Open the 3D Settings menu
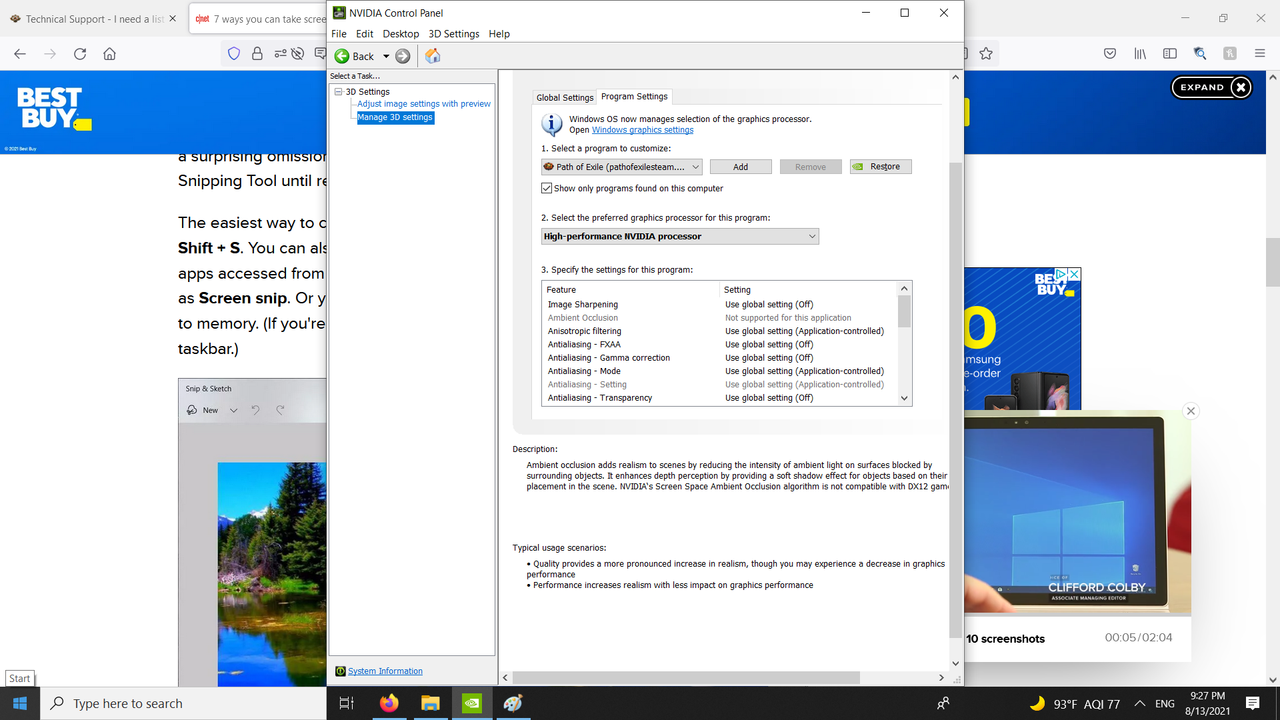The image size is (1280, 720). click(x=454, y=34)
